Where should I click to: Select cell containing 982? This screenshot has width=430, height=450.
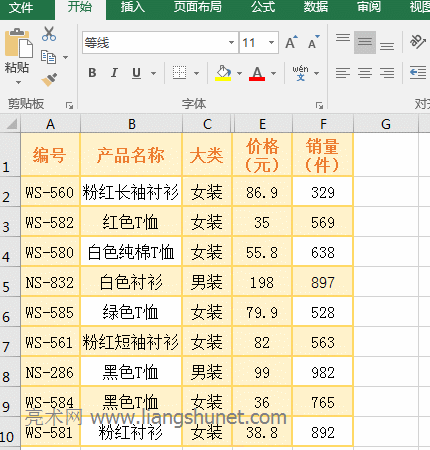pyautogui.click(x=323, y=372)
